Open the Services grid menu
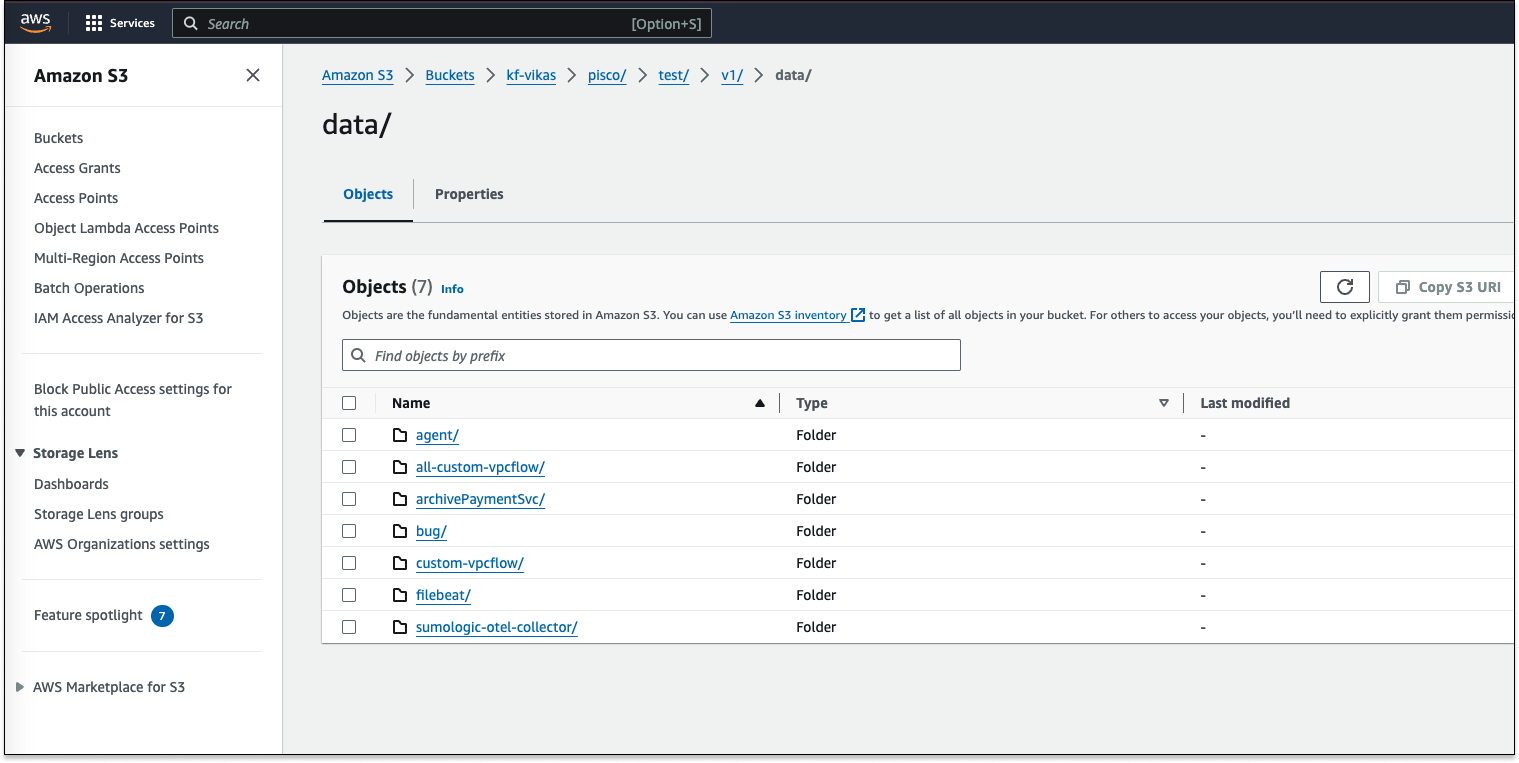Screen dimensions: 1519x763 92,22
